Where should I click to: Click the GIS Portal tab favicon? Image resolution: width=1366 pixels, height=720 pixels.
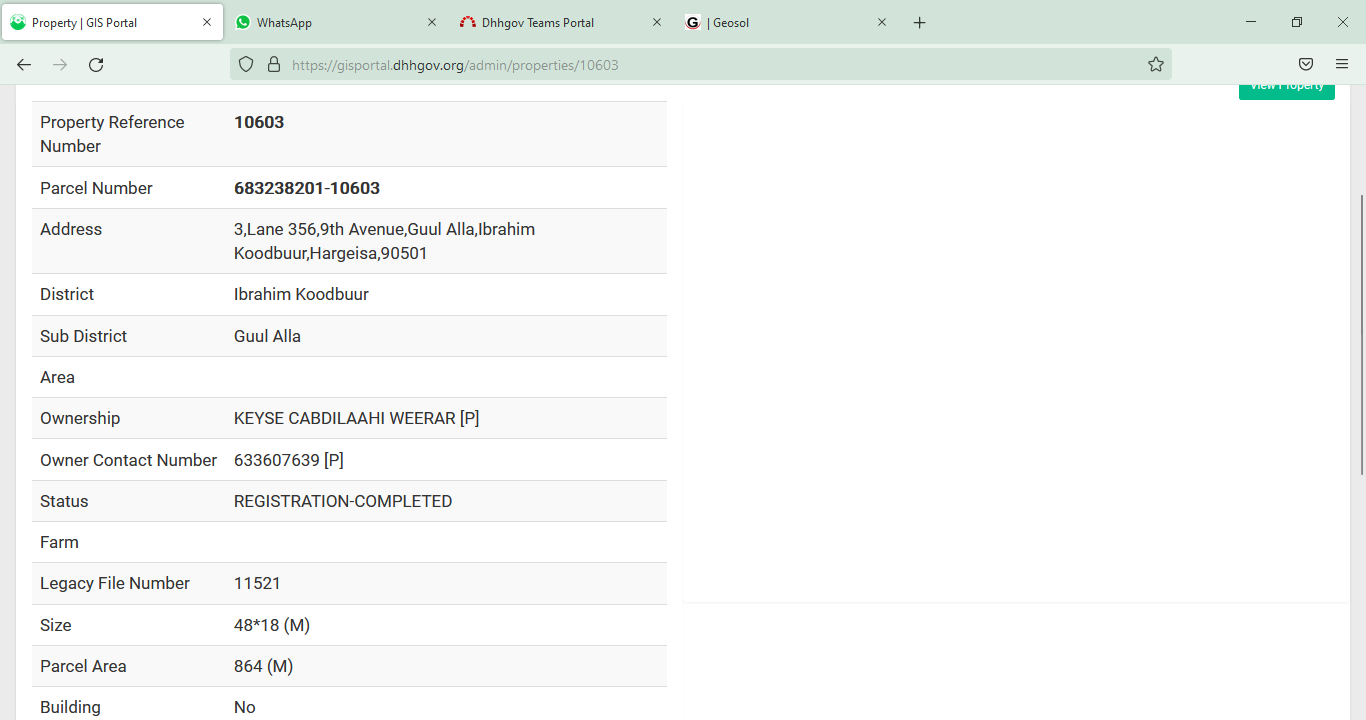[18, 22]
